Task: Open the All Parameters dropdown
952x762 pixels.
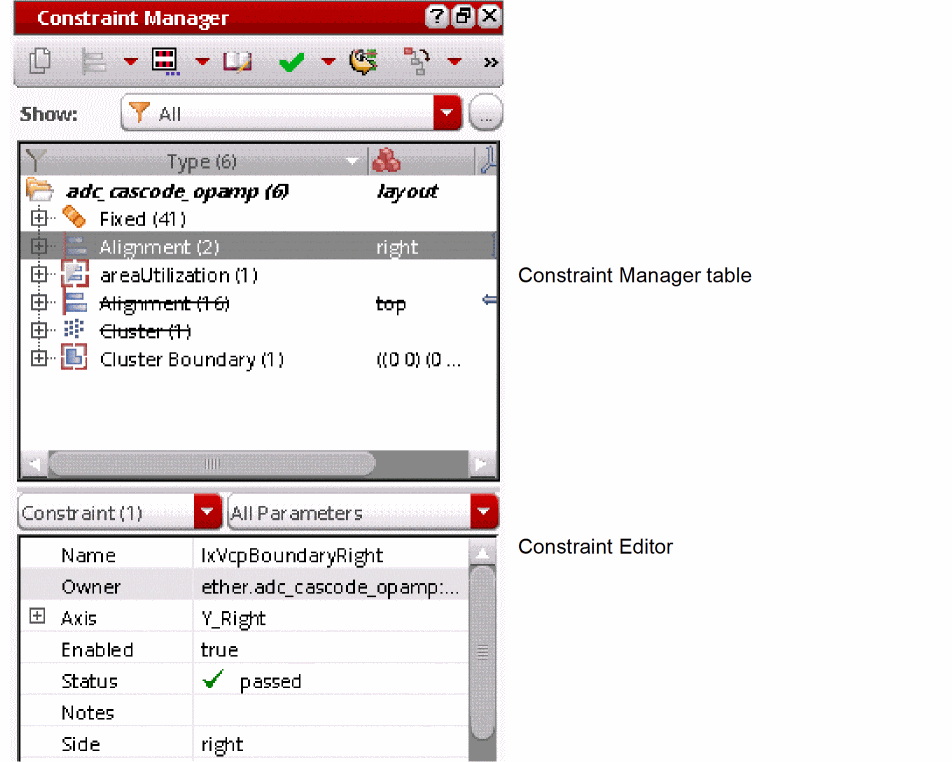Action: click(x=363, y=512)
